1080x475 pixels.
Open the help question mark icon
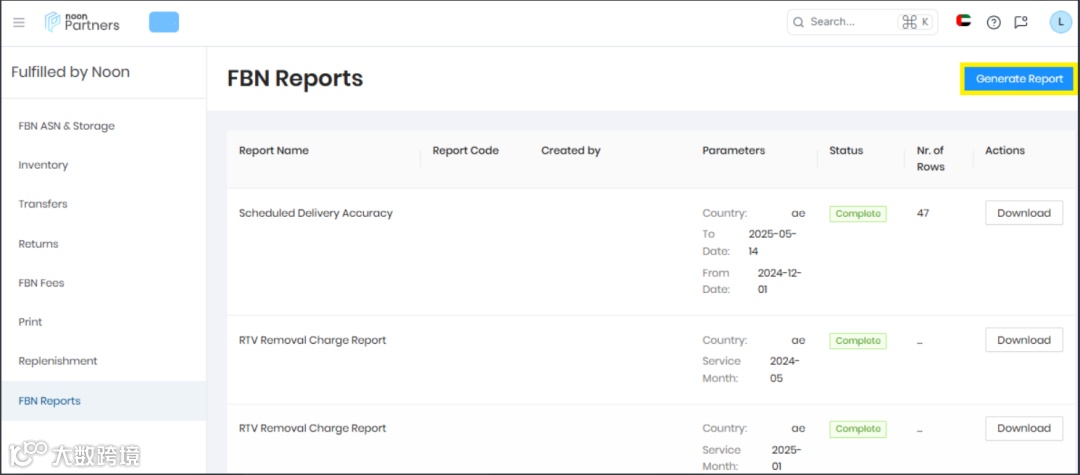993,22
